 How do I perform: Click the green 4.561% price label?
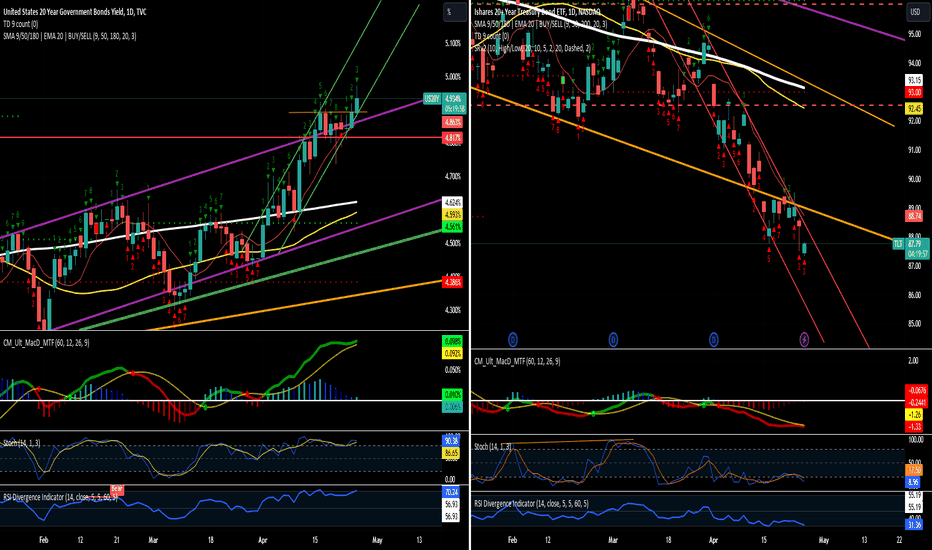click(x=453, y=227)
